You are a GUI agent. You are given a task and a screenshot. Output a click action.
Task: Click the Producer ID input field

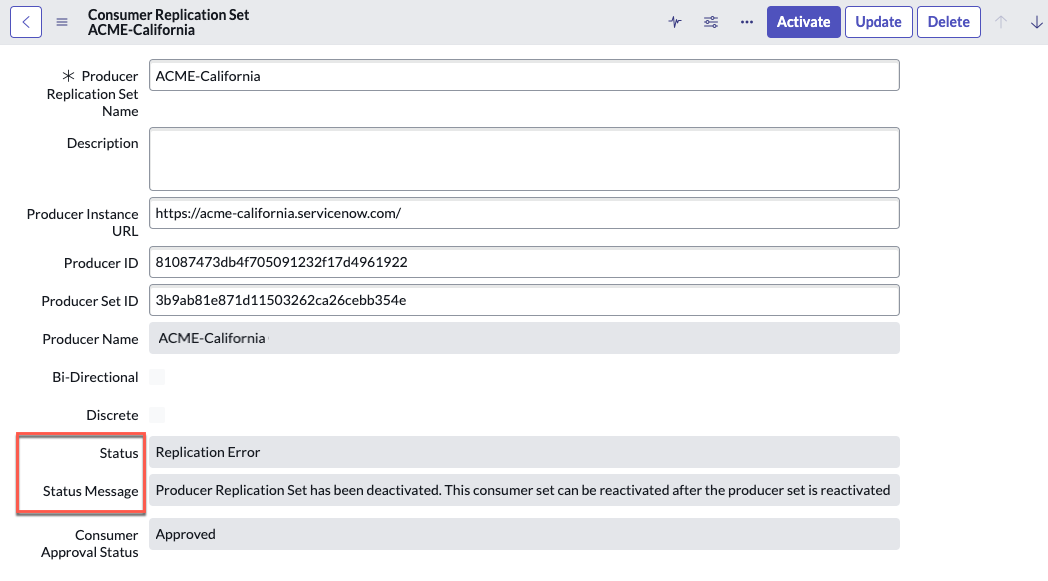point(524,262)
